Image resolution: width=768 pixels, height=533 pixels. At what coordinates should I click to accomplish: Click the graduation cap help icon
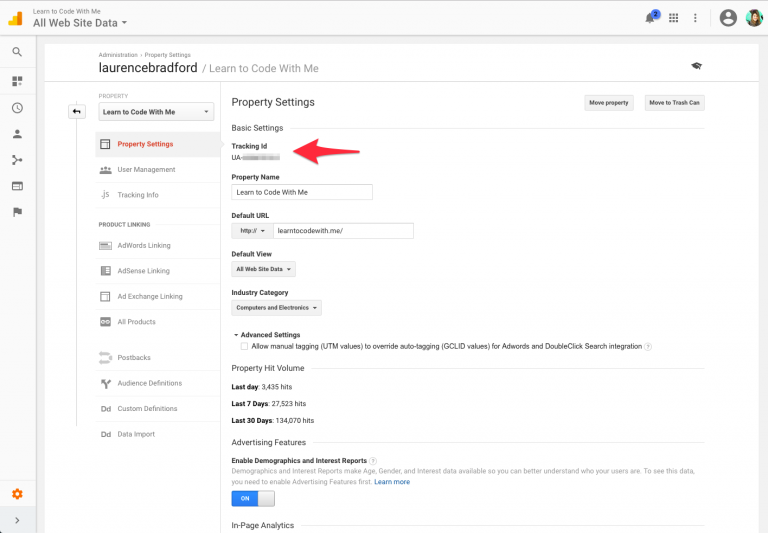click(x=696, y=66)
